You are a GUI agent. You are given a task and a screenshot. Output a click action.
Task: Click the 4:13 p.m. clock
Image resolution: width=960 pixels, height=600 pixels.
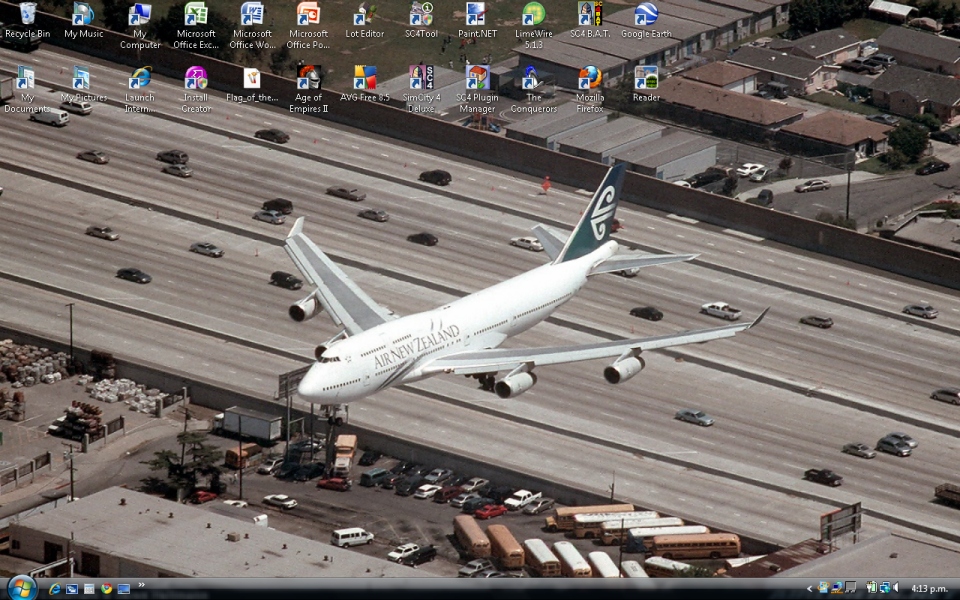(x=929, y=589)
